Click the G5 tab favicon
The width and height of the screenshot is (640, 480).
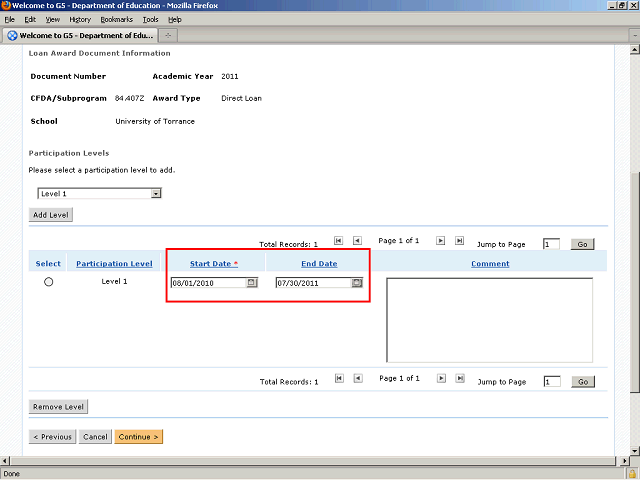coord(12,36)
